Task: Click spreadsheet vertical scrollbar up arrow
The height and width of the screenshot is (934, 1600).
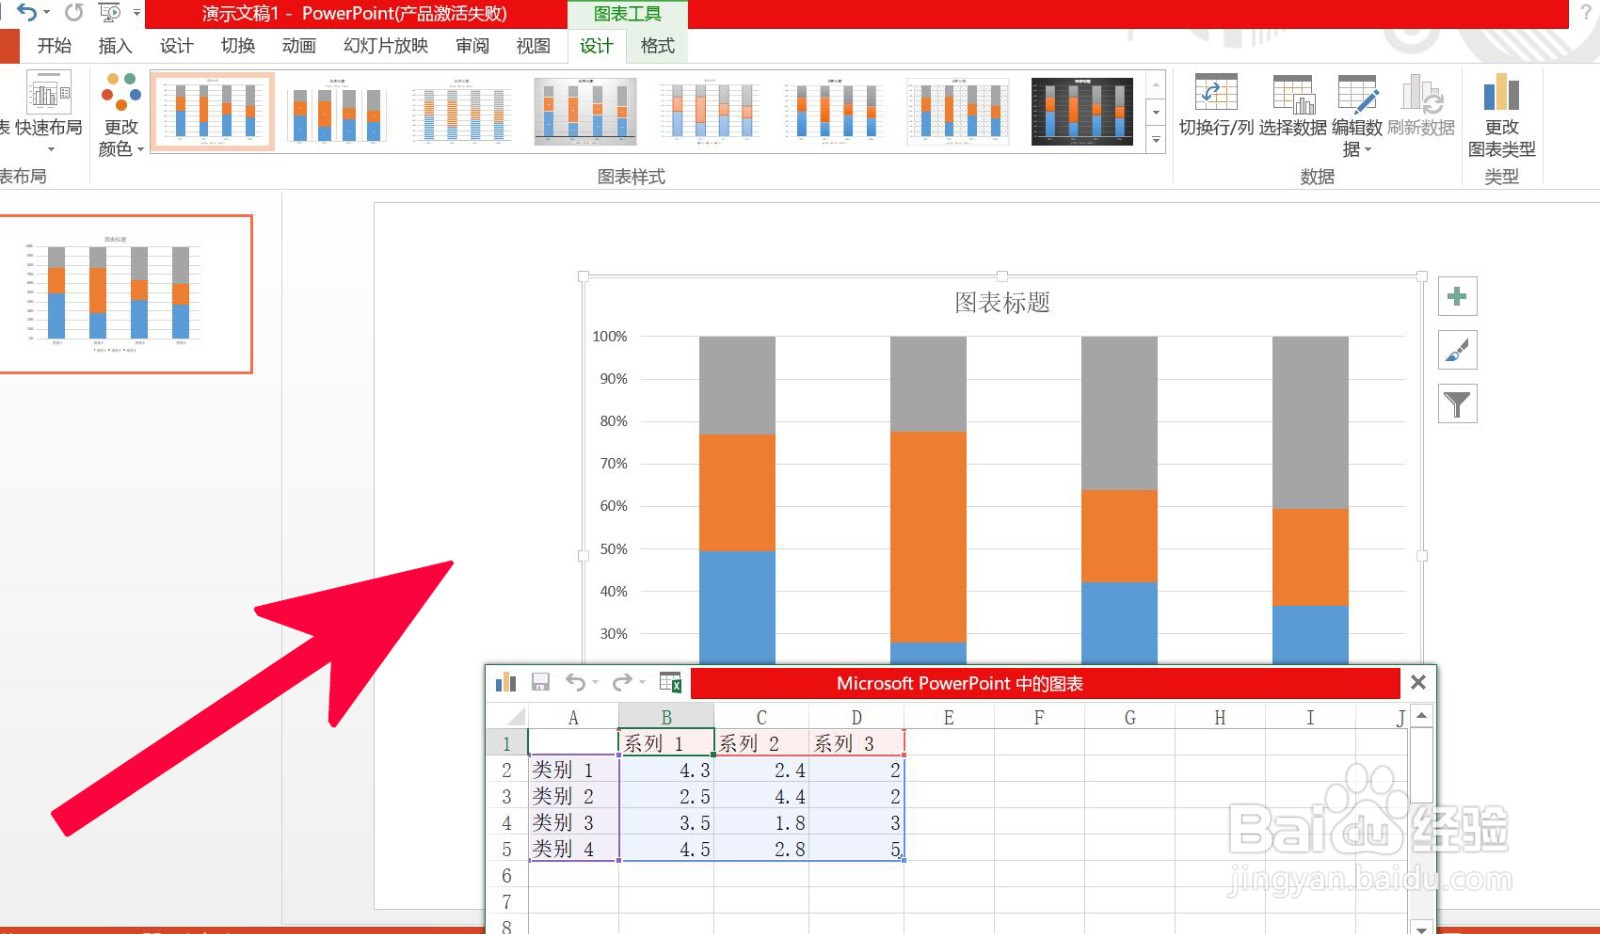Action: coord(1421,716)
